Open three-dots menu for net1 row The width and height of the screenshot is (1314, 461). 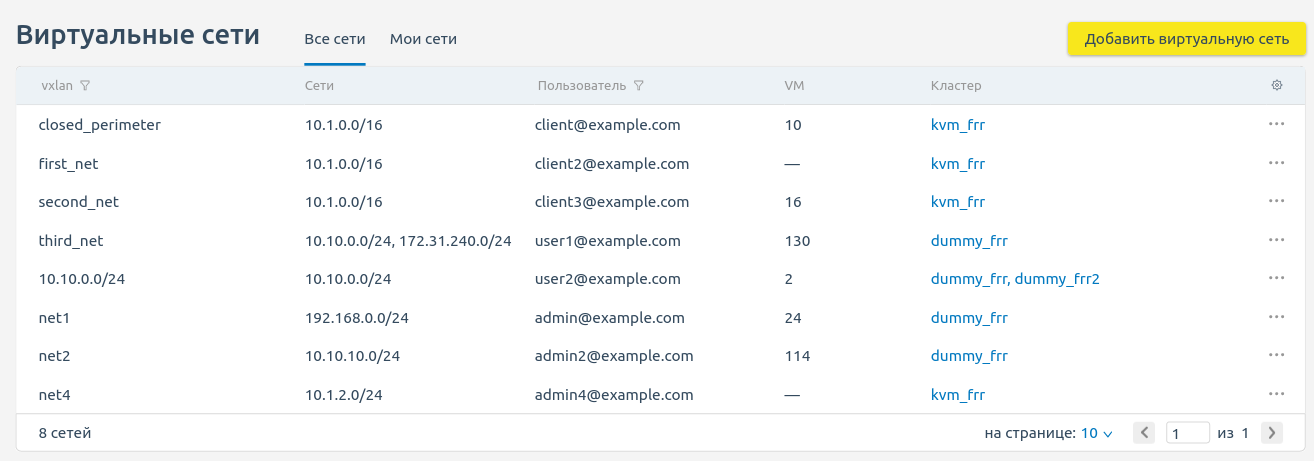[1276, 317]
